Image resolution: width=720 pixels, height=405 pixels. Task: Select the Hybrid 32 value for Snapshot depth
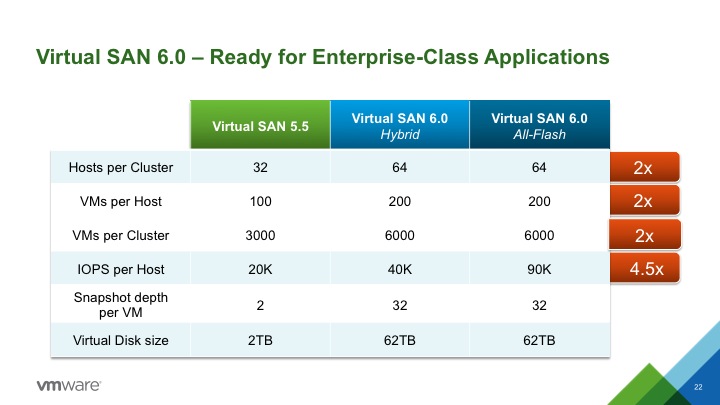(x=399, y=305)
